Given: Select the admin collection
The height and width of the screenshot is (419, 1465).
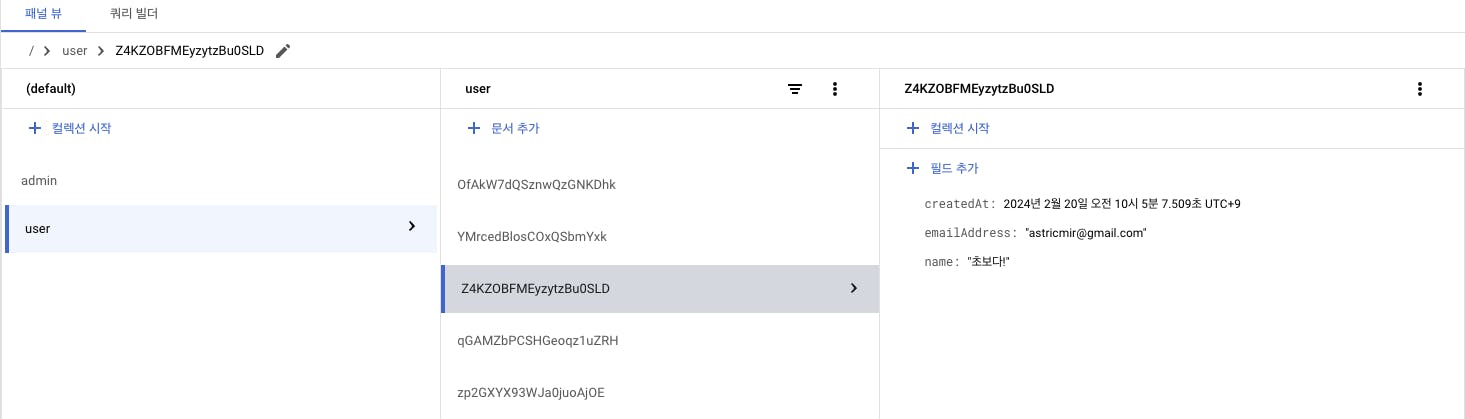Looking at the screenshot, I should pos(40,181).
